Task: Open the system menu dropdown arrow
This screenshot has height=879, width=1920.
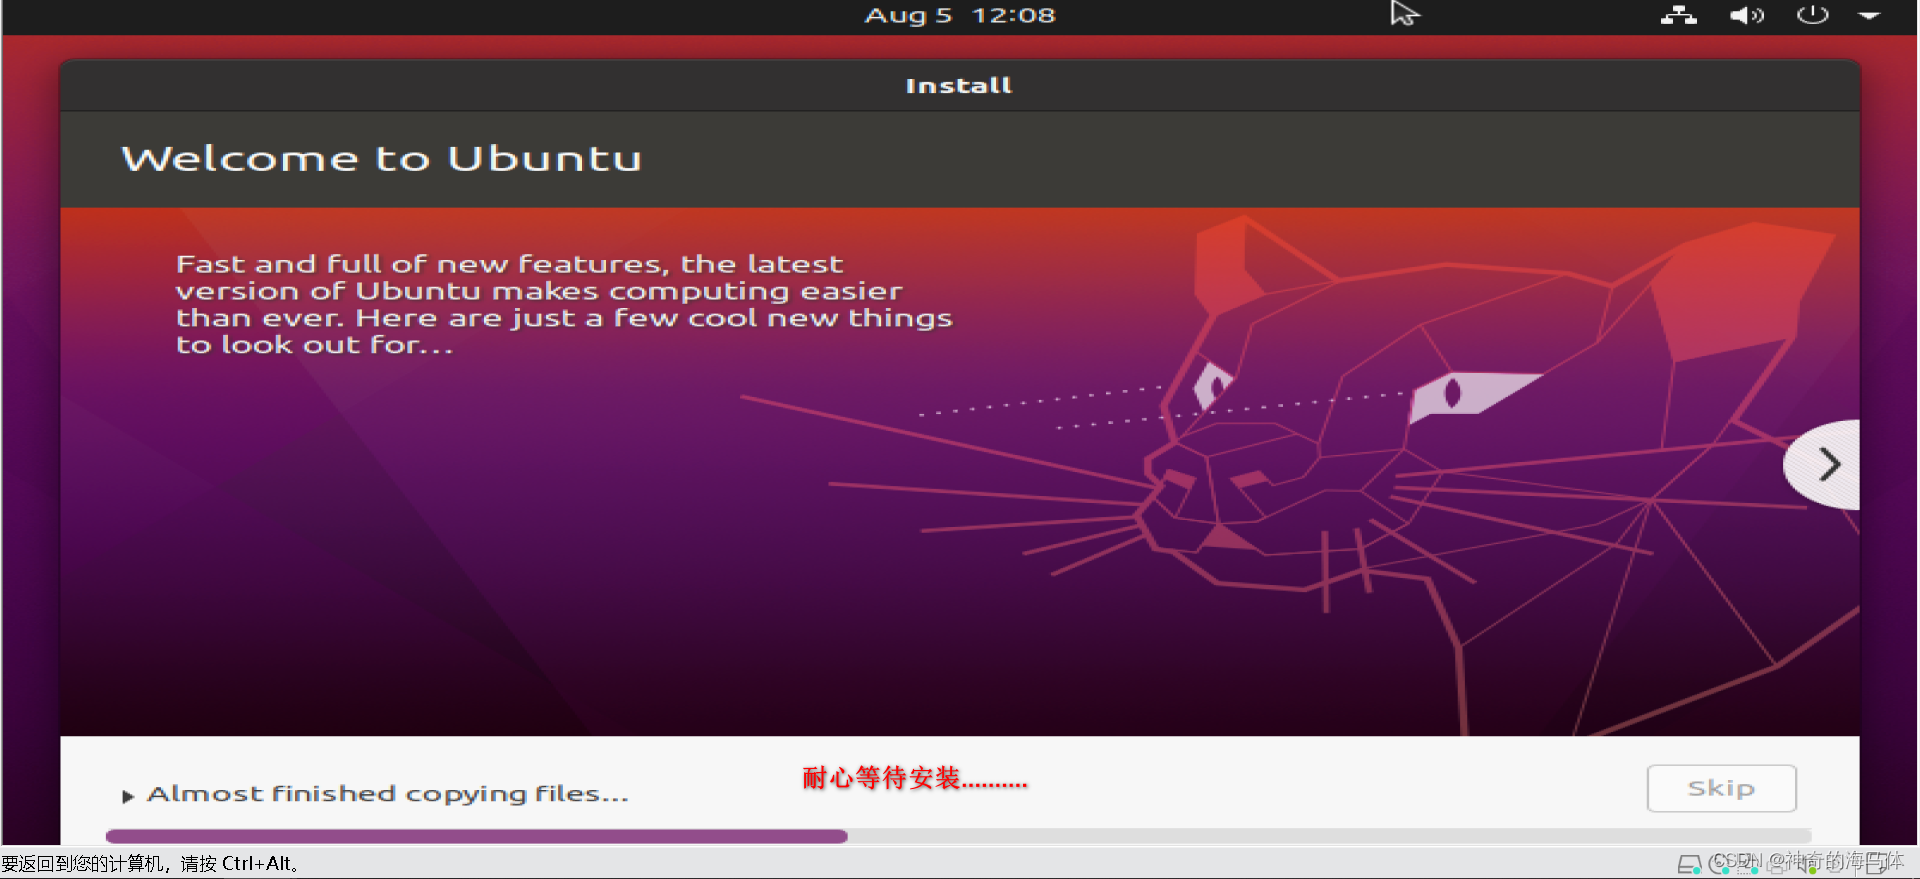Action: 1869,16
